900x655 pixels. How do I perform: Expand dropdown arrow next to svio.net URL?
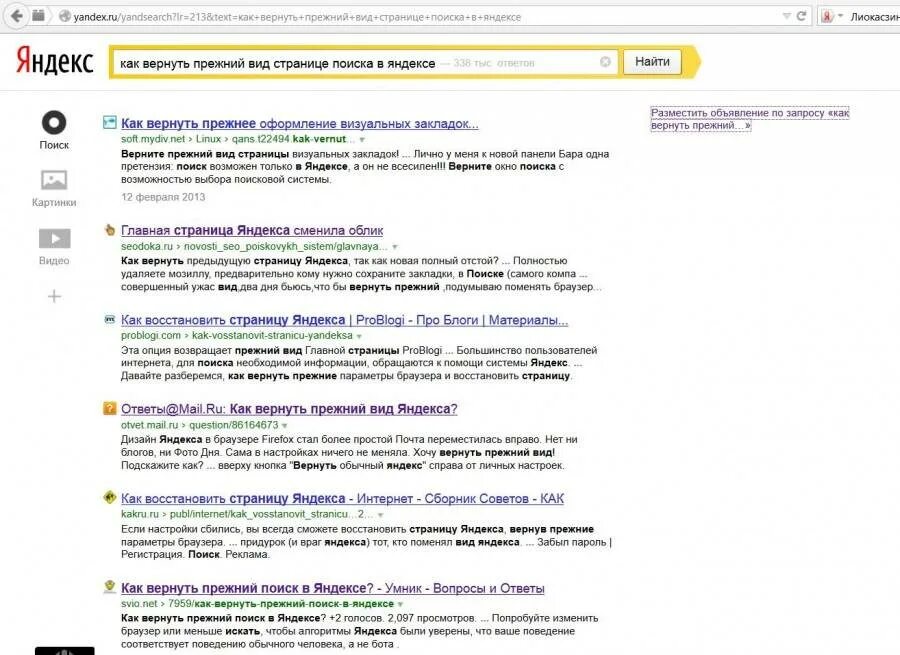point(400,604)
